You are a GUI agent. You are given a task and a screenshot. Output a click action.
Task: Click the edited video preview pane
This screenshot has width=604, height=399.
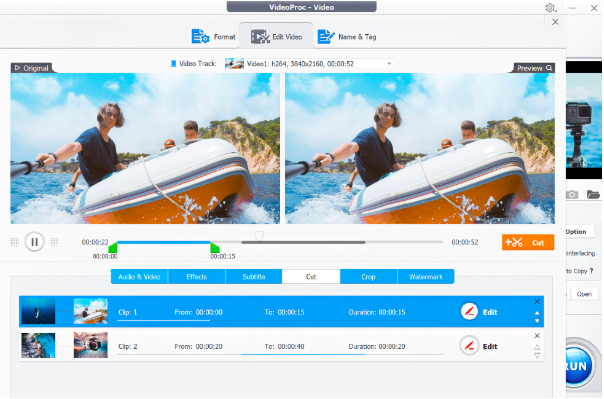click(420, 149)
